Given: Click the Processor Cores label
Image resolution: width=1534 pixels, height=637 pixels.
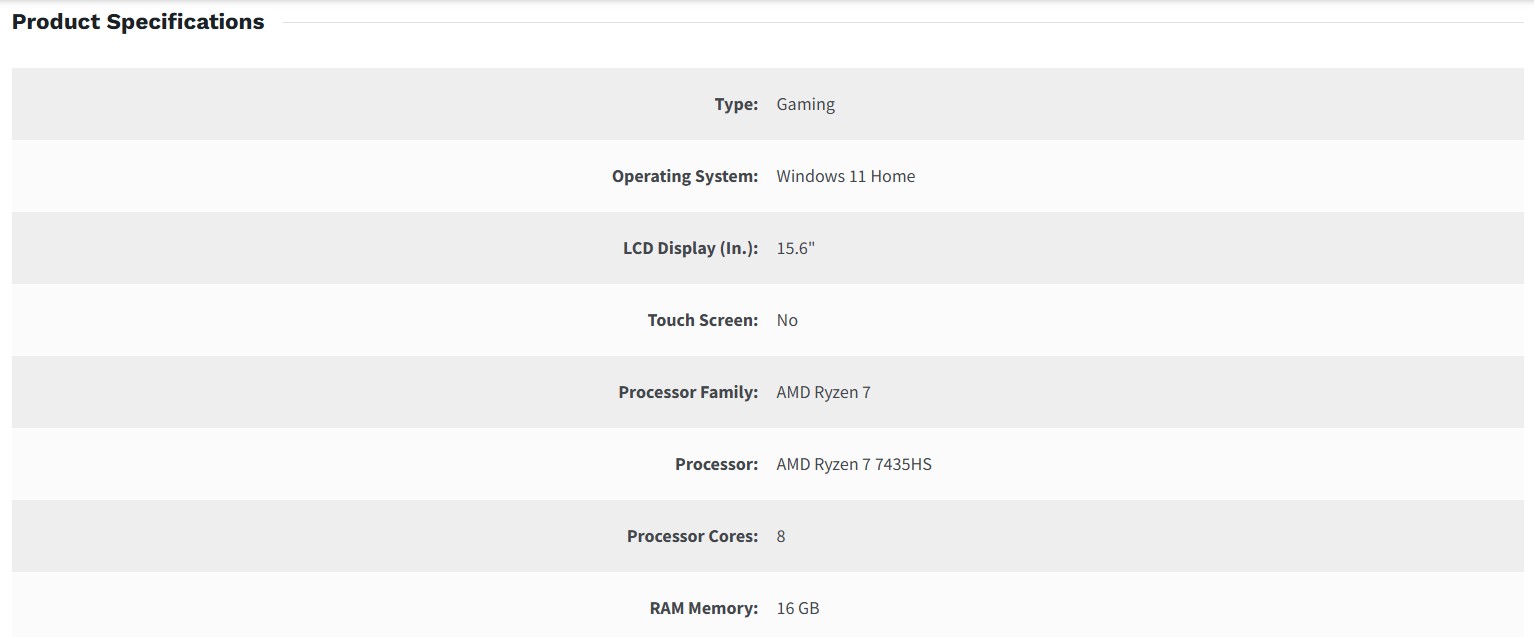Looking at the screenshot, I should tap(692, 536).
